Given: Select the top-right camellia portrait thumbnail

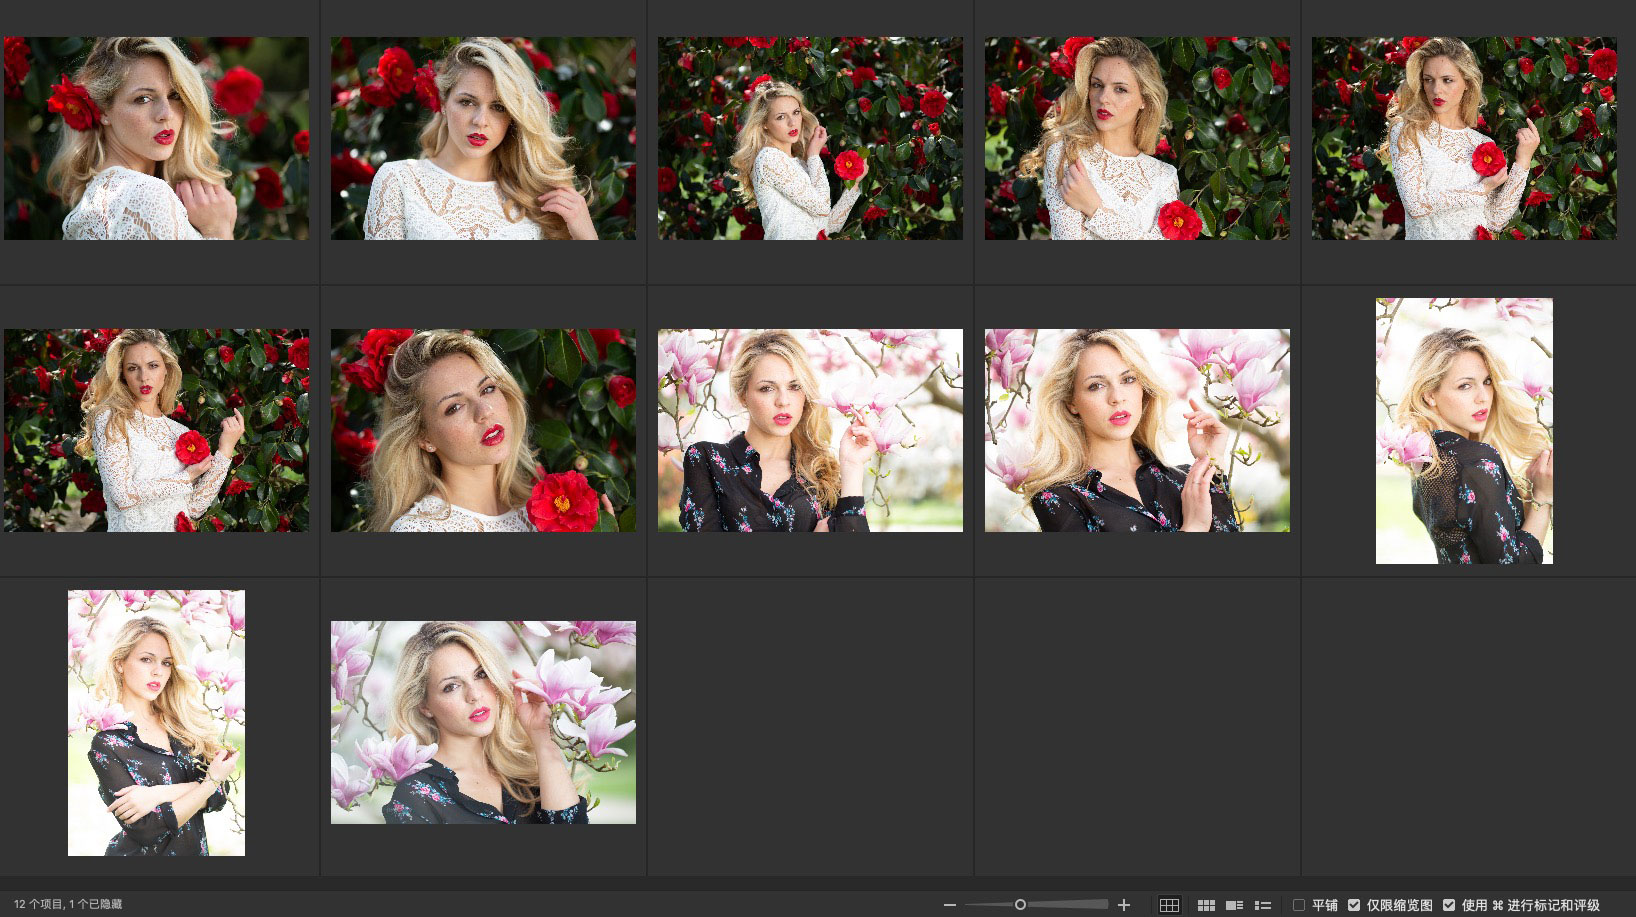Looking at the screenshot, I should tap(1464, 138).
